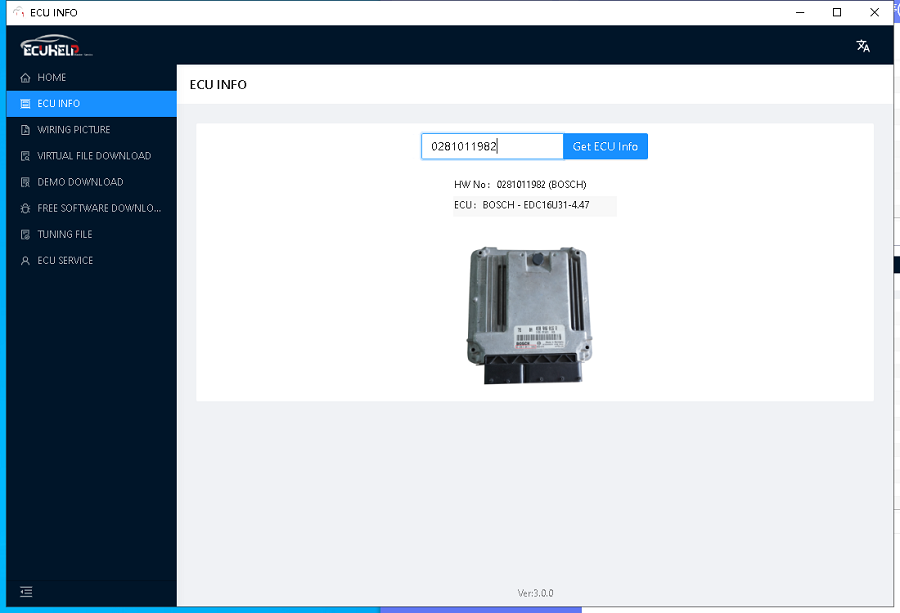Open FREE SOFTWARE DOWNLOAD menu item
The image size is (900, 613).
pos(91,208)
